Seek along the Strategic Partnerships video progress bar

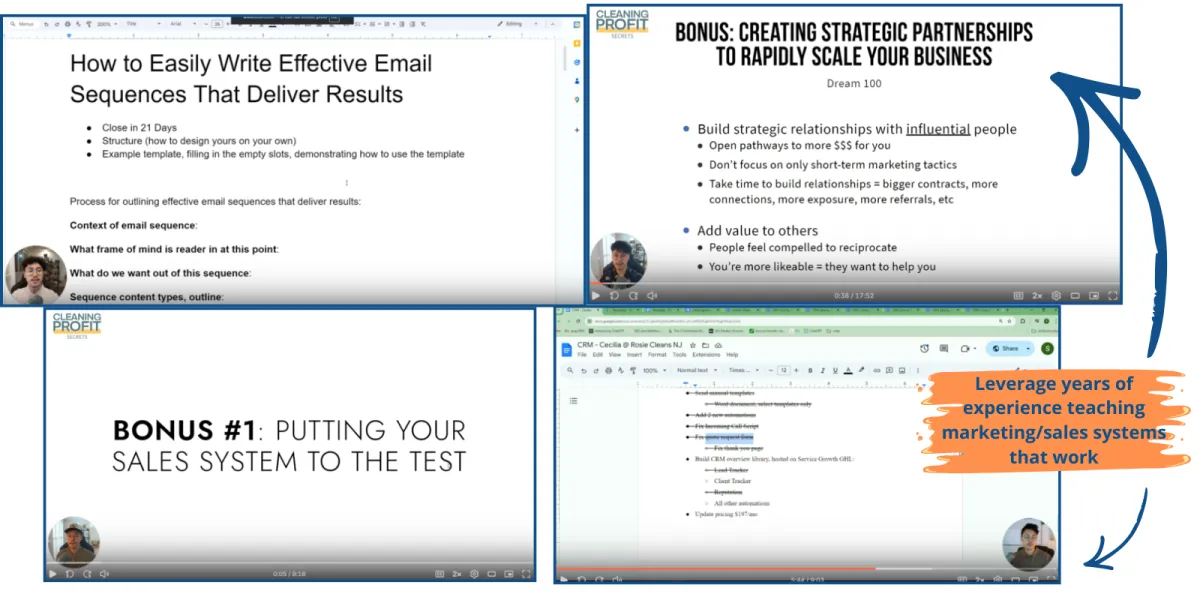point(854,284)
